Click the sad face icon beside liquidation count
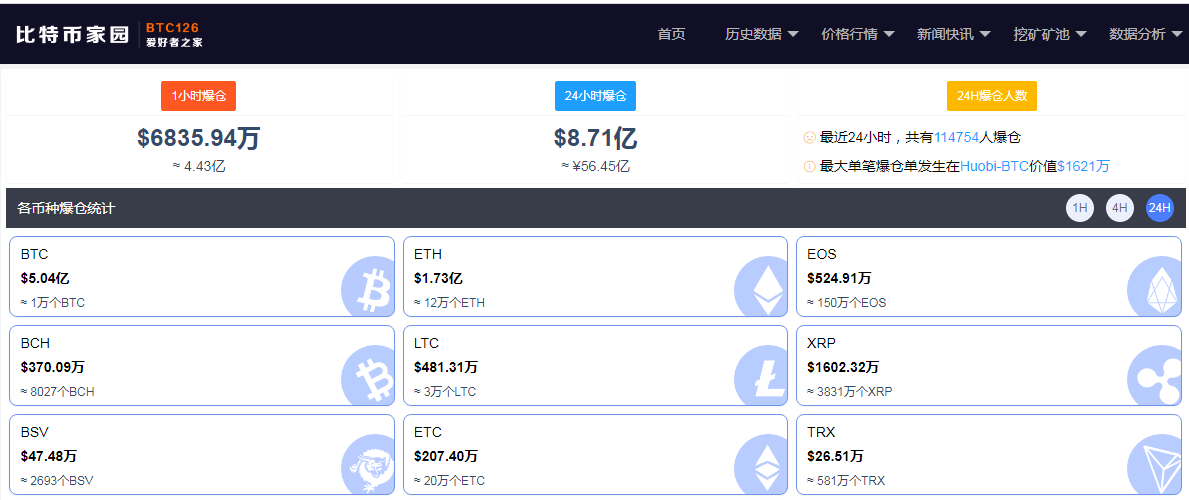Viewport: 1189px width, 500px height. point(809,138)
